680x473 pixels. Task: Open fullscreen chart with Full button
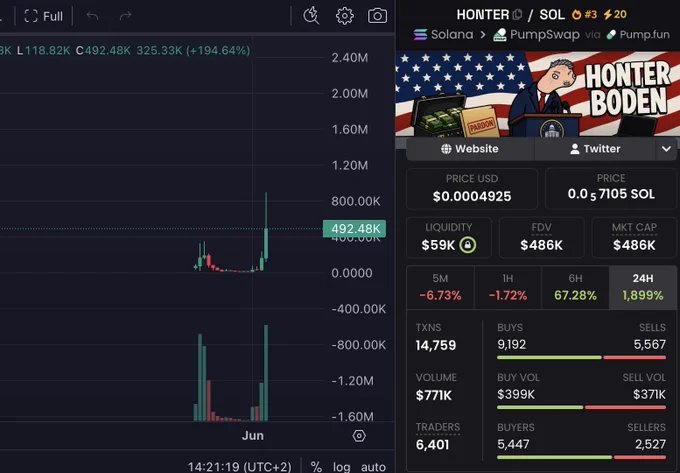[x=43, y=16]
